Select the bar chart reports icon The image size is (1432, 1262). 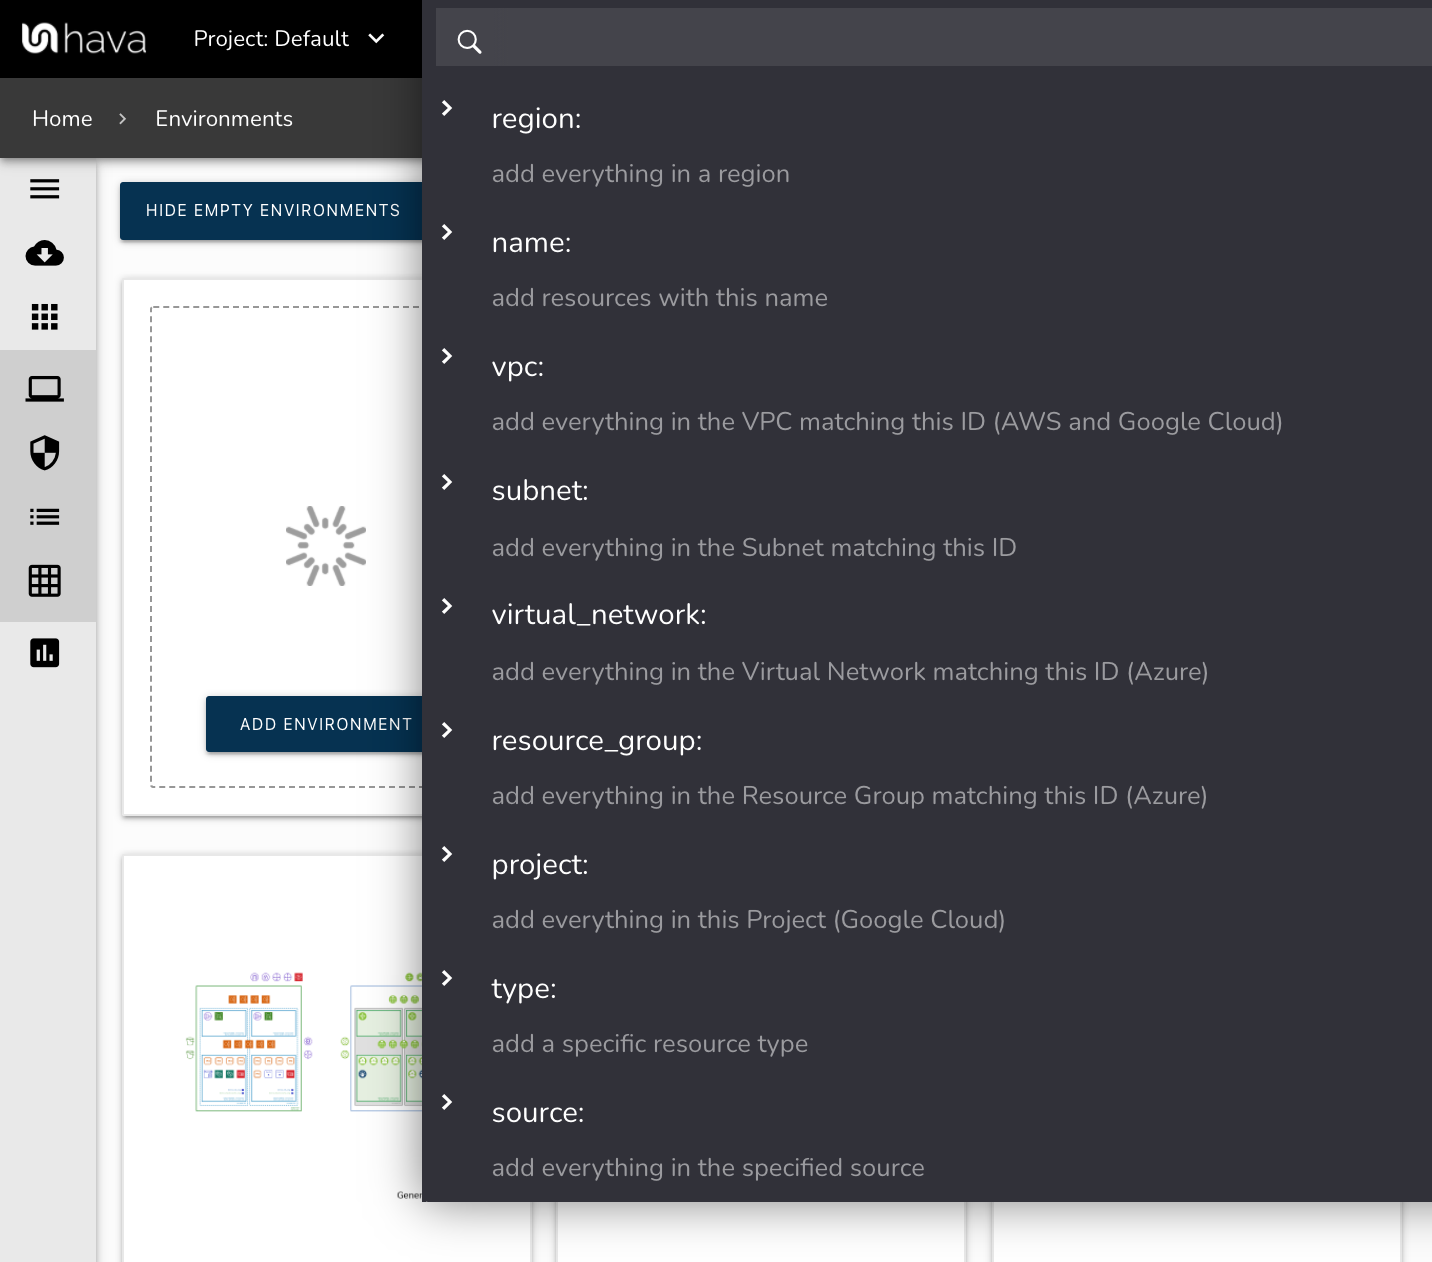(x=44, y=652)
